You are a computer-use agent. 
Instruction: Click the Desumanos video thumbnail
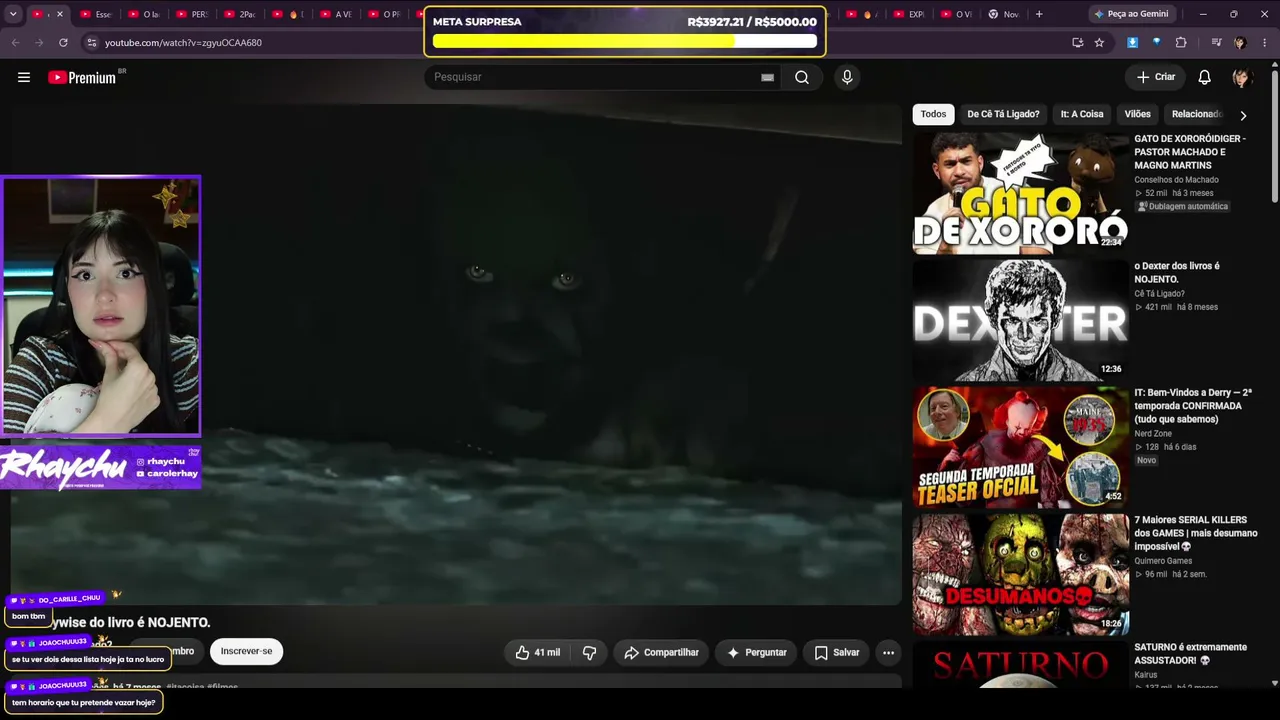click(x=1020, y=574)
